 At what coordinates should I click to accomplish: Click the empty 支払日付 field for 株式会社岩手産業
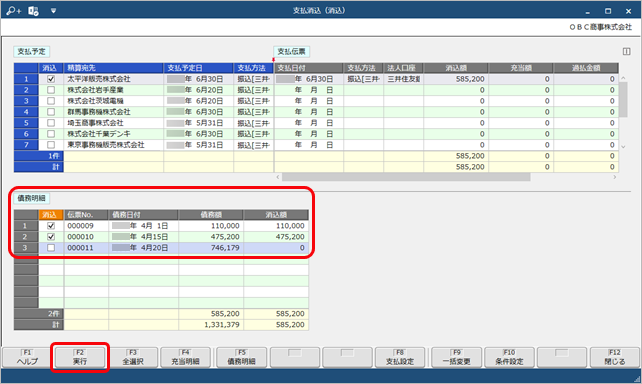pos(309,90)
